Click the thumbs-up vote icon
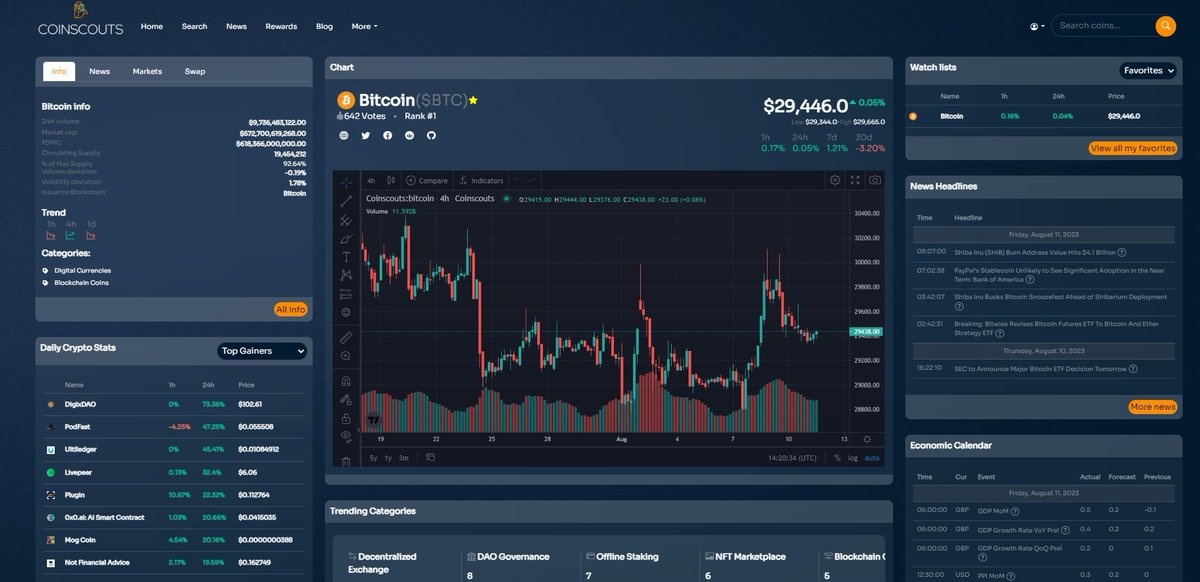1200x582 pixels. coord(341,116)
